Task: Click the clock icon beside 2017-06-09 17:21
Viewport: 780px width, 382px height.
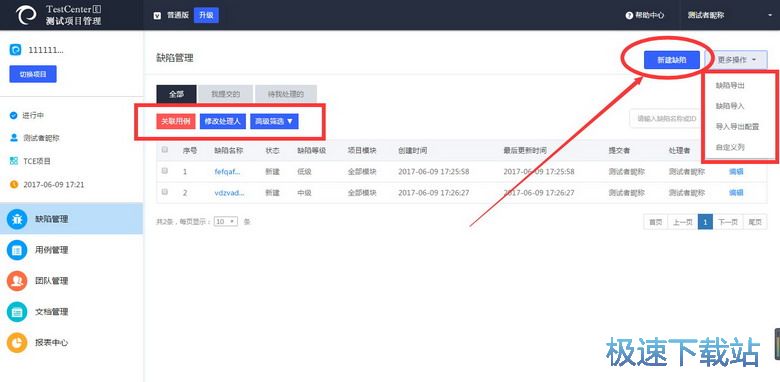Action: (x=13, y=185)
